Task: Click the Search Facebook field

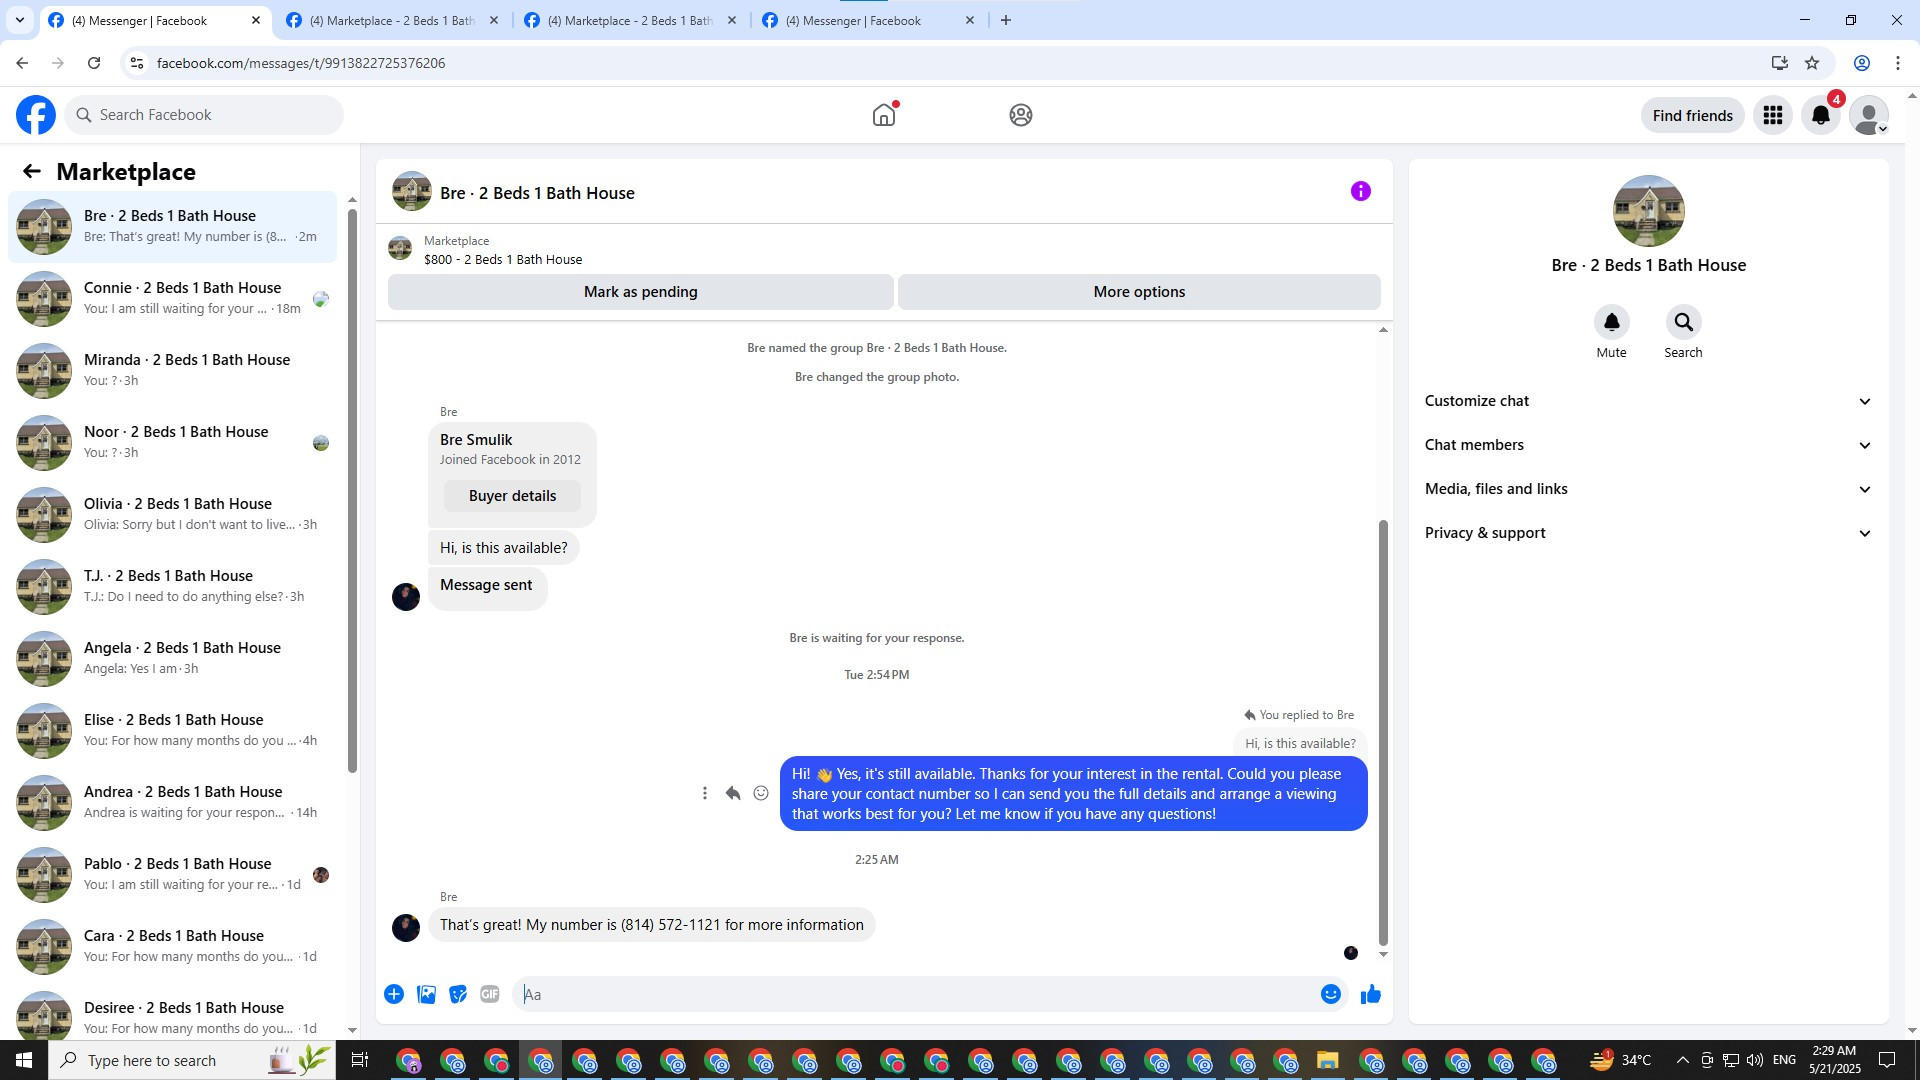Action: pyautogui.click(x=205, y=115)
